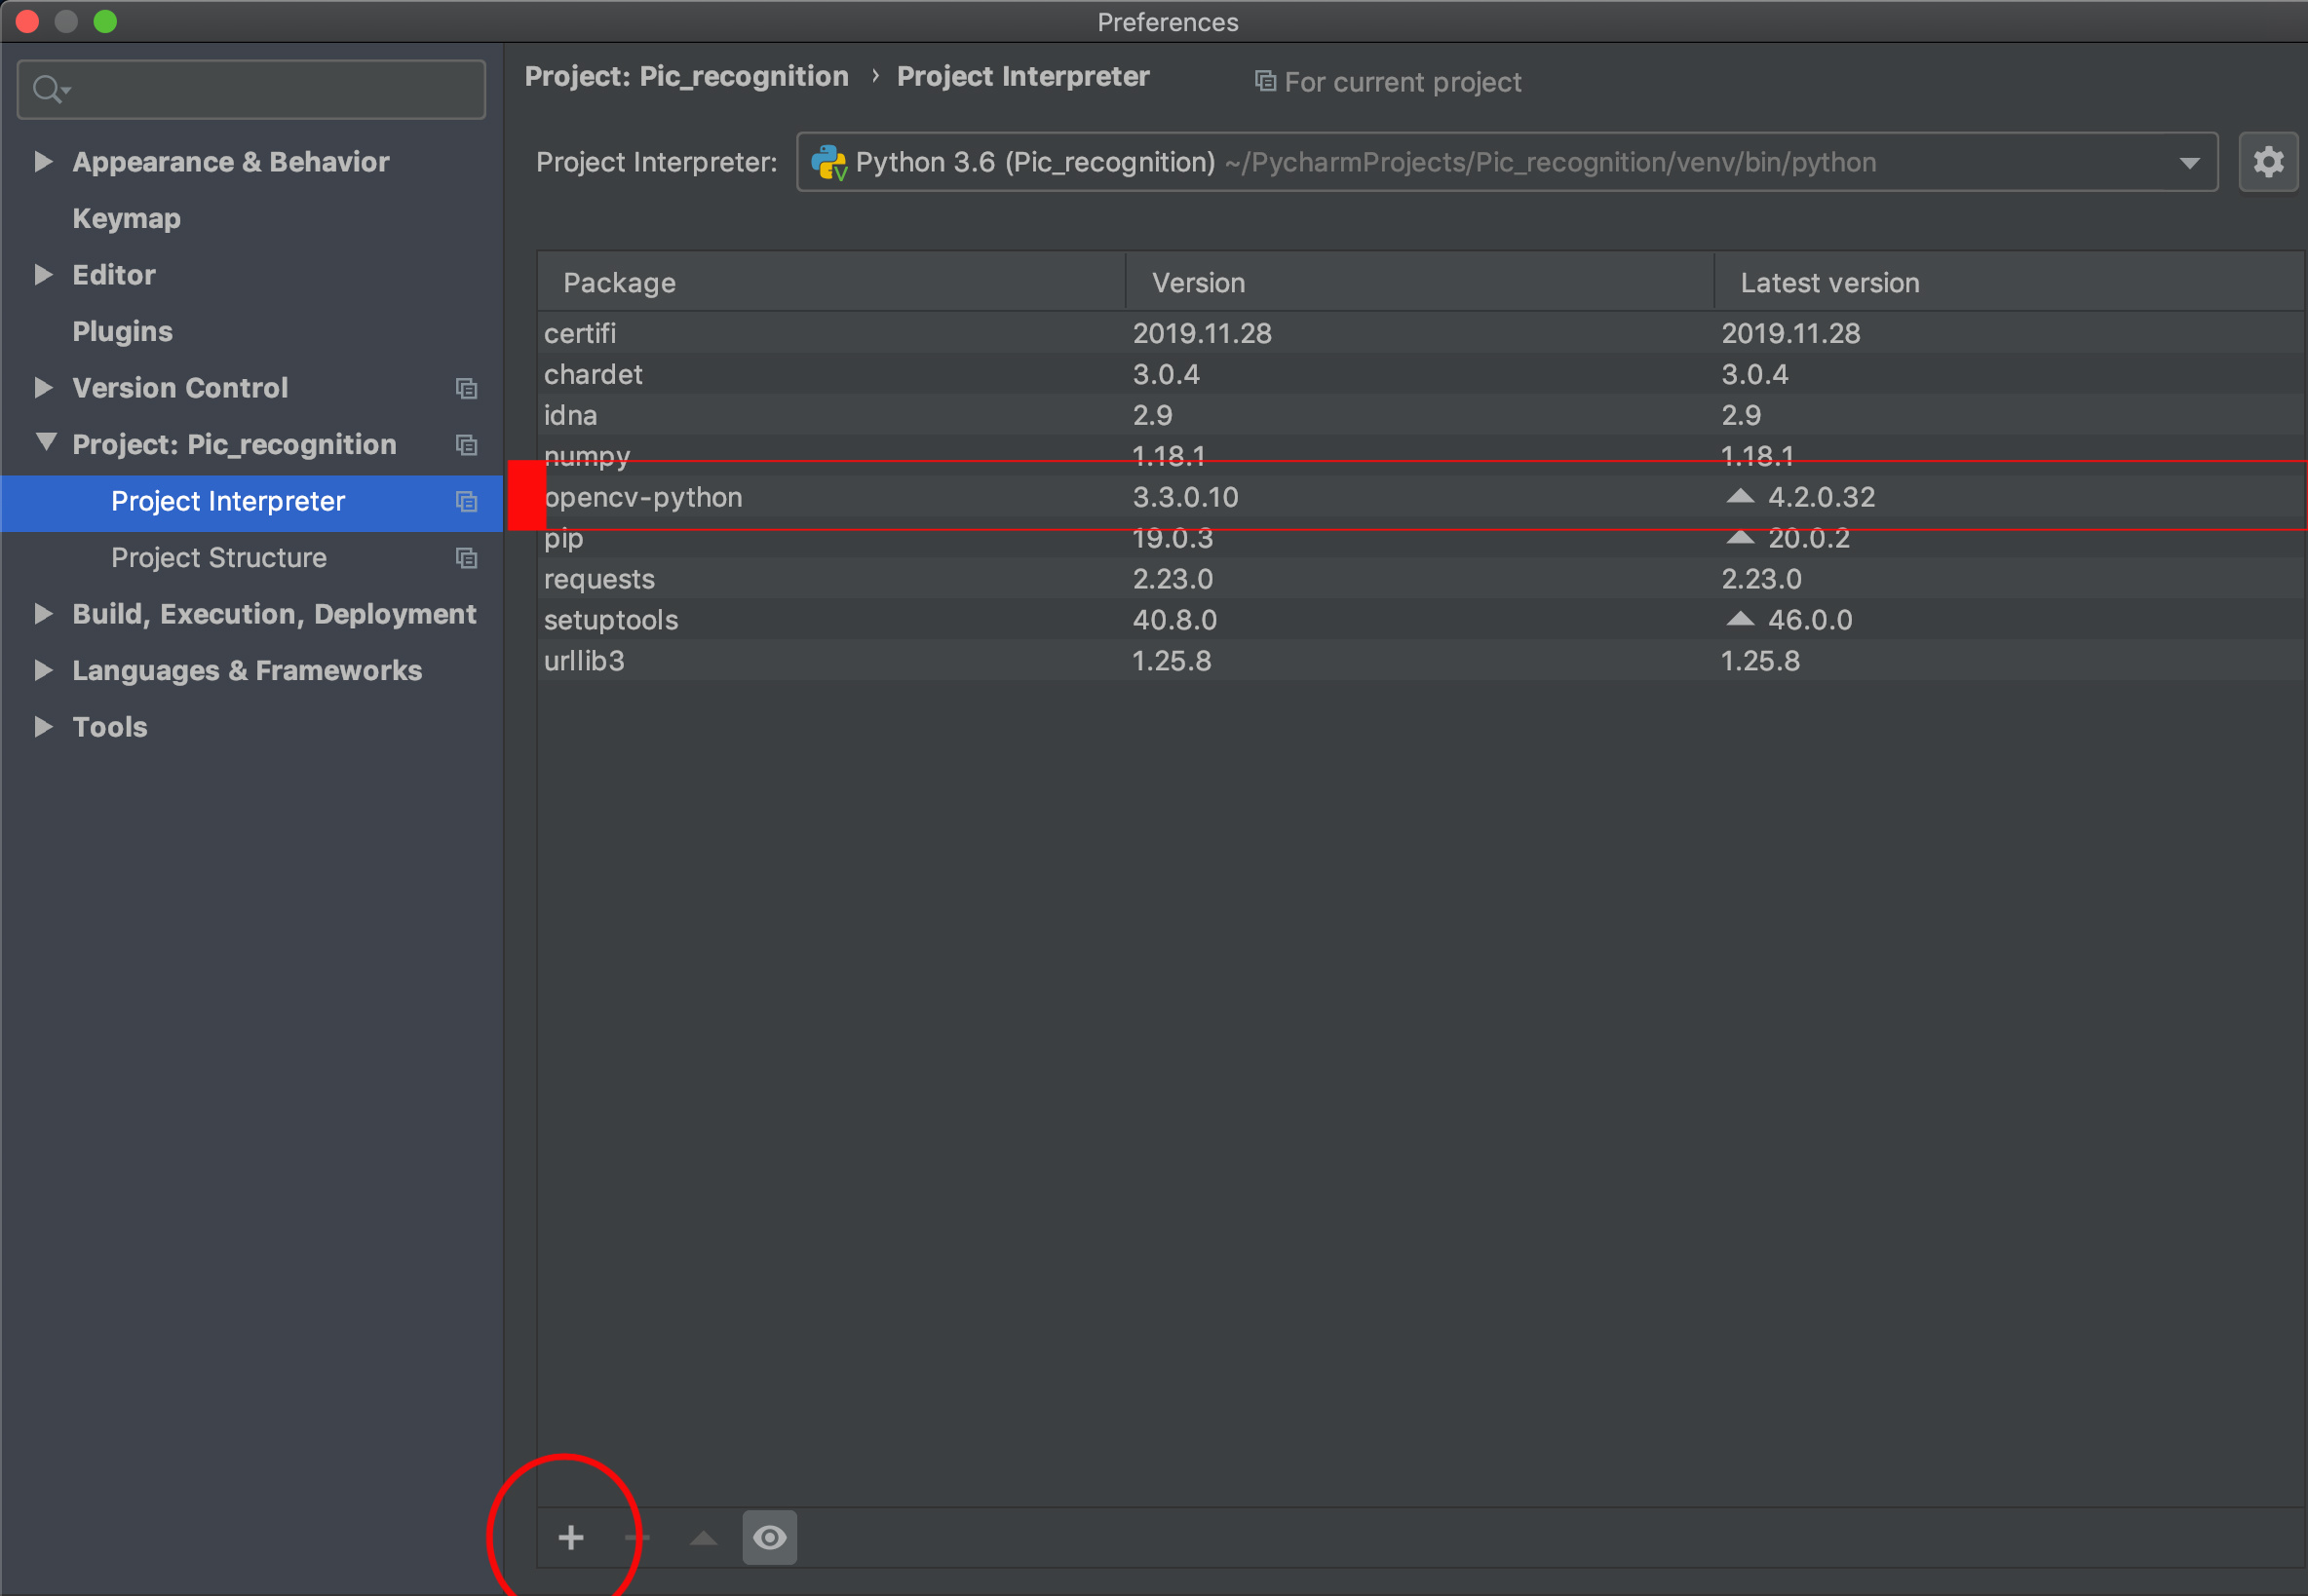Click the upgrade arrow for opencv-python 4.2.0.32
Image resolution: width=2308 pixels, height=1596 pixels.
pyautogui.click(x=1740, y=496)
